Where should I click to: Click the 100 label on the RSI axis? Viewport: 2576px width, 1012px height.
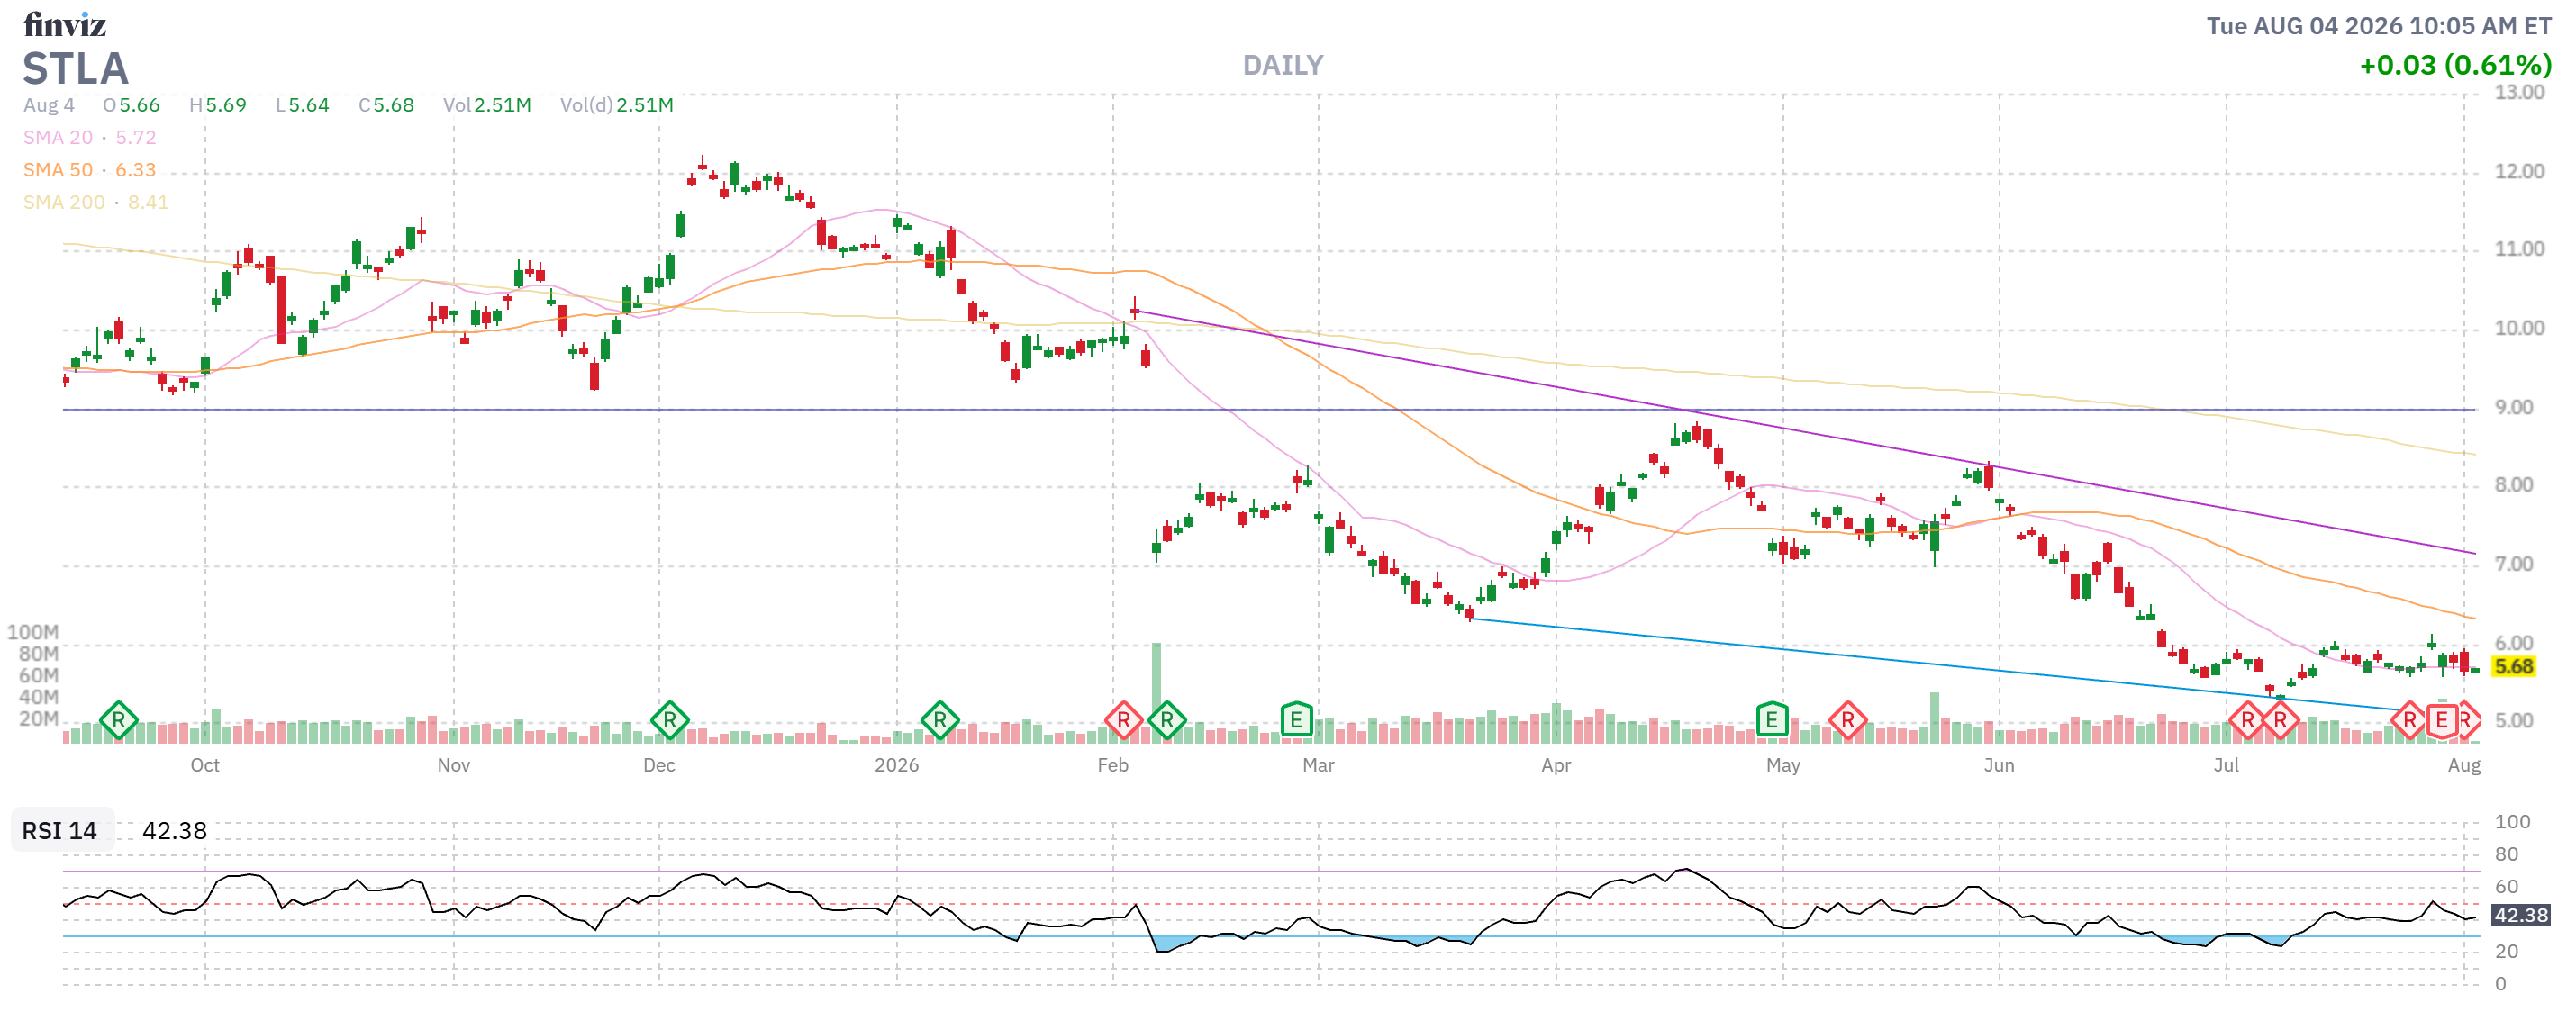click(2512, 822)
